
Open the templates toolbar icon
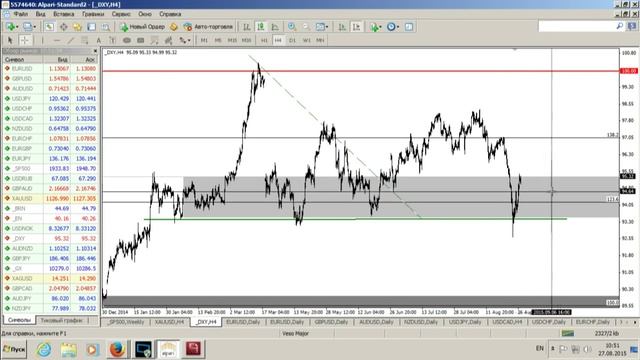point(409,27)
